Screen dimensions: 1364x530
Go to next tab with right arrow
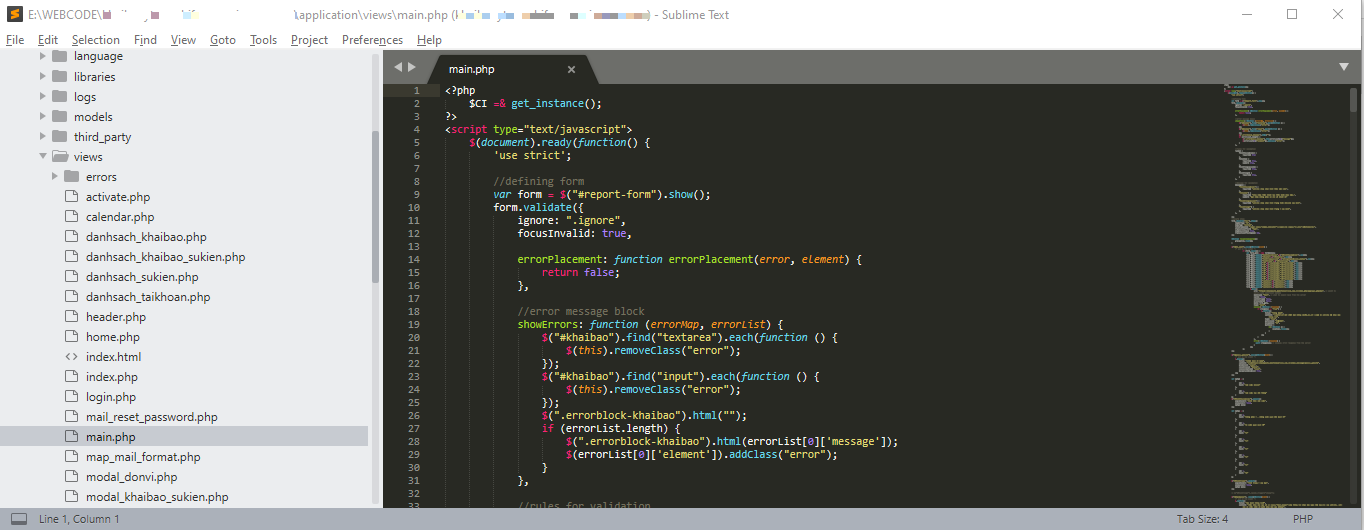(411, 68)
